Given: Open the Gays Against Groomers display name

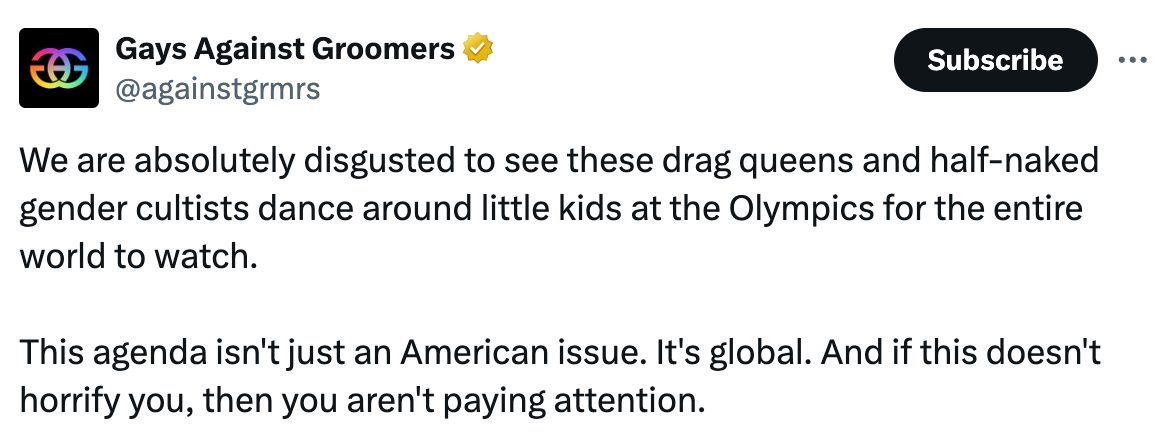Looking at the screenshot, I should click(x=285, y=49).
